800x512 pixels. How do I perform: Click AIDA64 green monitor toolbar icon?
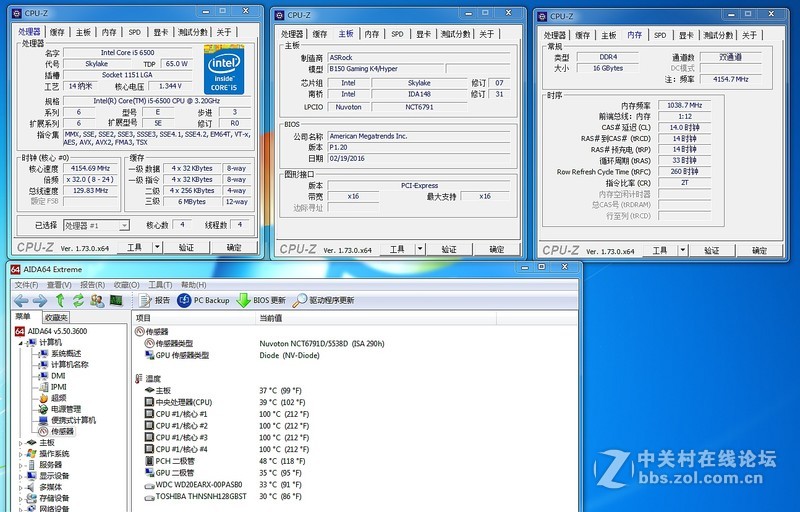pos(116,300)
